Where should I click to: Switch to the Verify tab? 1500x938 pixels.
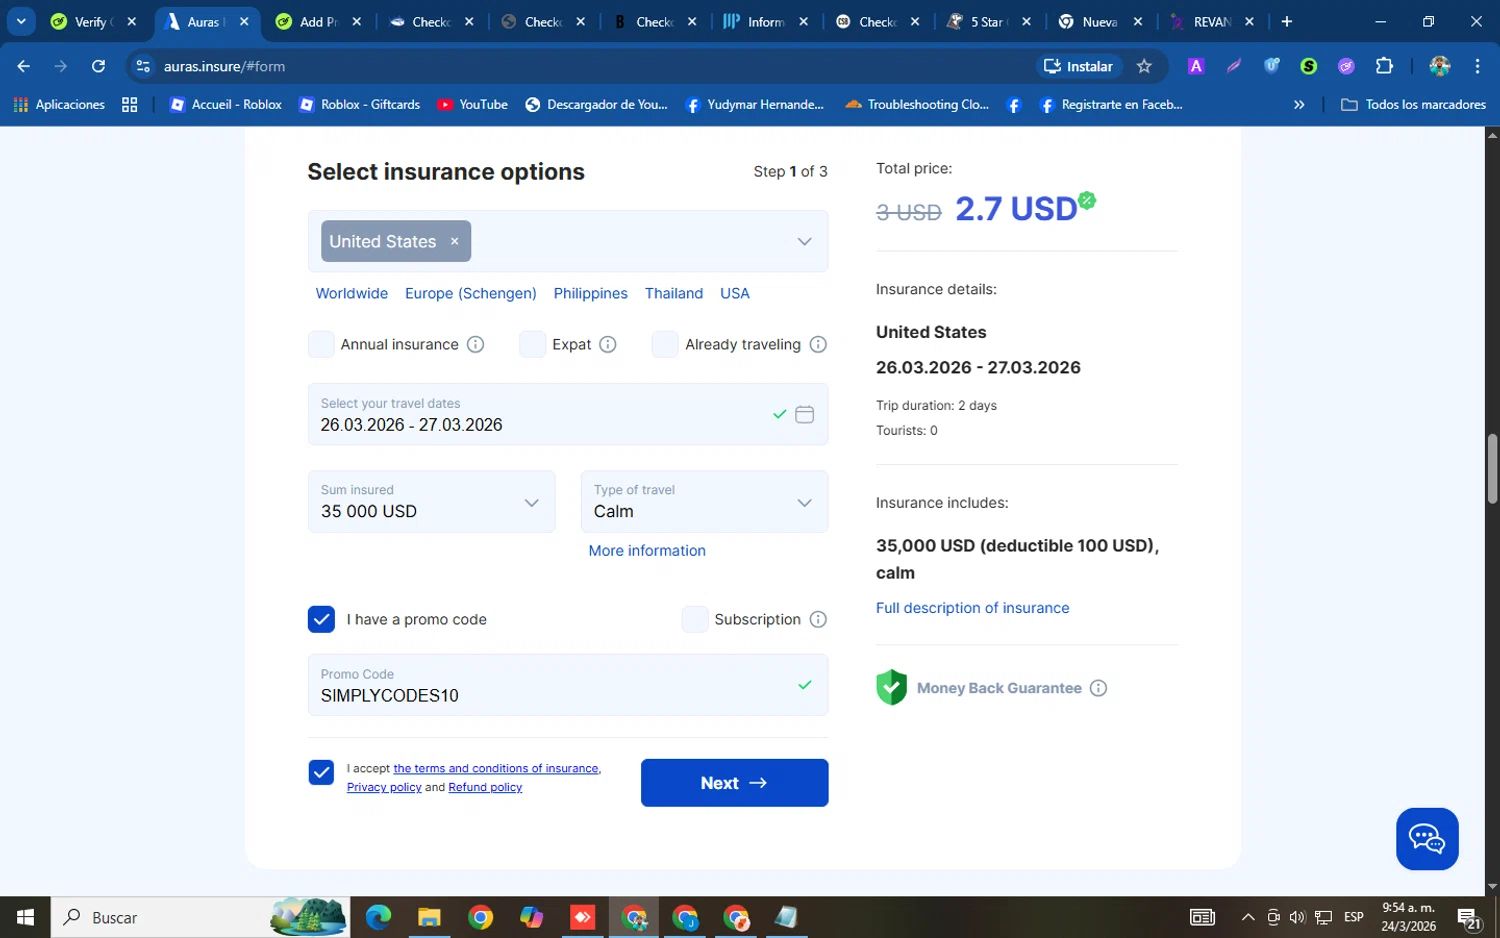click(x=92, y=22)
